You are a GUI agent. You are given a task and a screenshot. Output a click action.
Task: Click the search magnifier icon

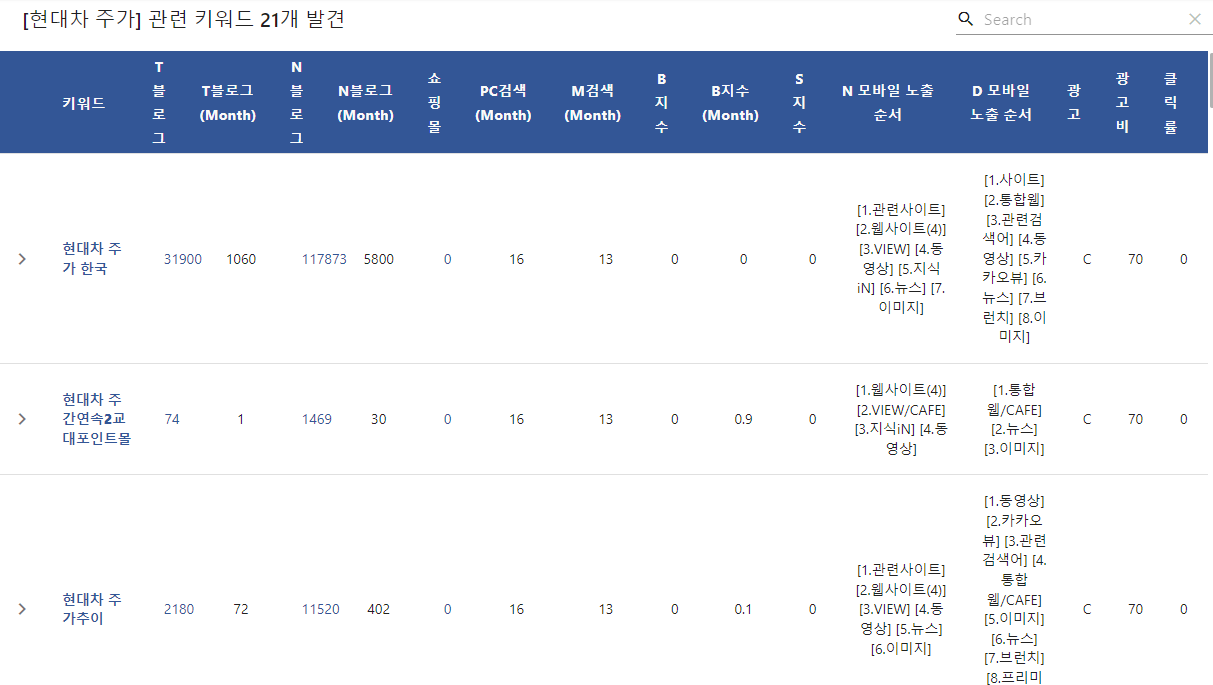965,19
